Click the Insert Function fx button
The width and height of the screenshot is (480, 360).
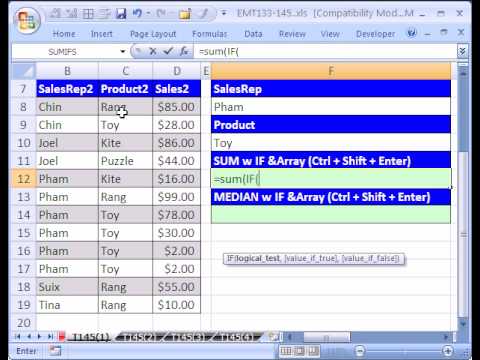184,51
